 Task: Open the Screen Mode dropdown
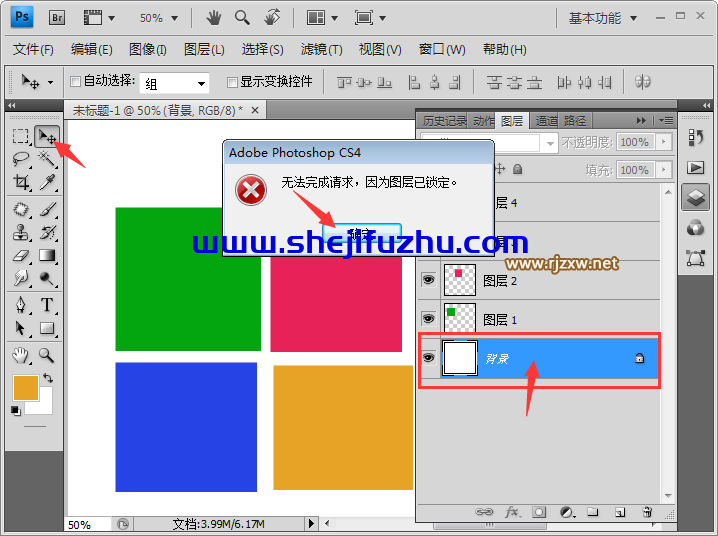coord(370,18)
